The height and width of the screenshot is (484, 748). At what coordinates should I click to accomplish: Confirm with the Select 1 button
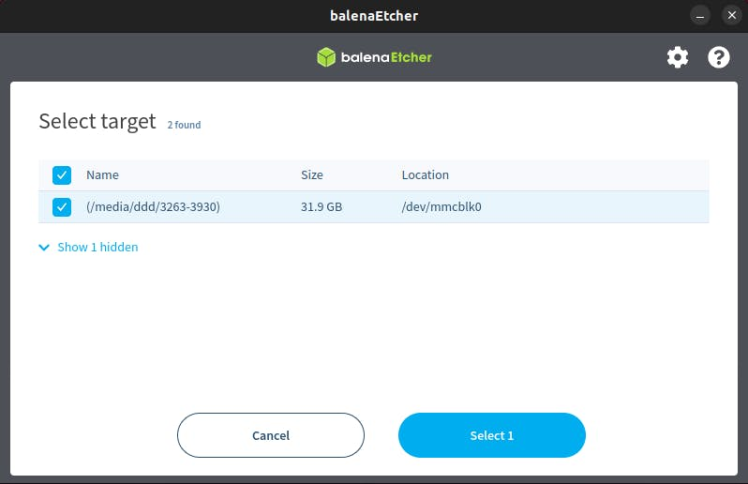coord(492,435)
